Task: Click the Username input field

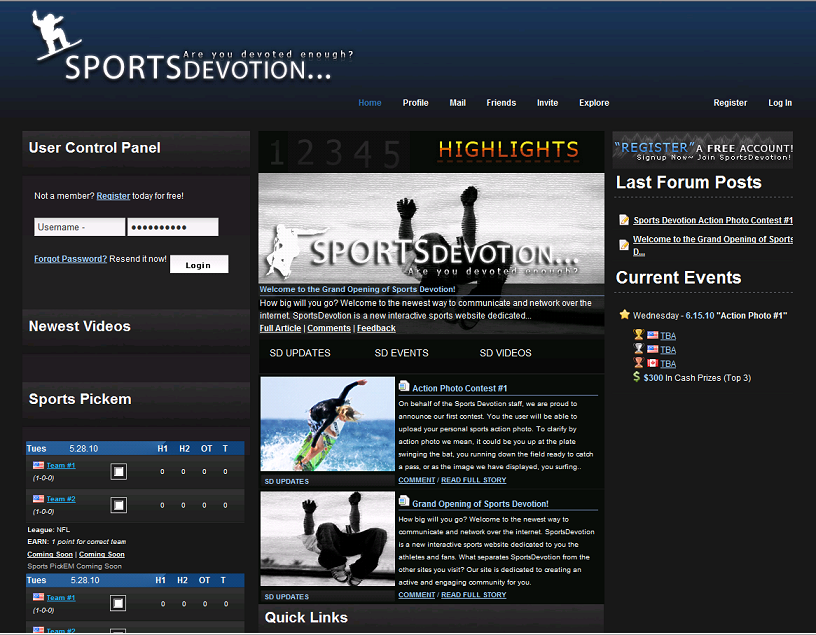Action: click(x=79, y=227)
